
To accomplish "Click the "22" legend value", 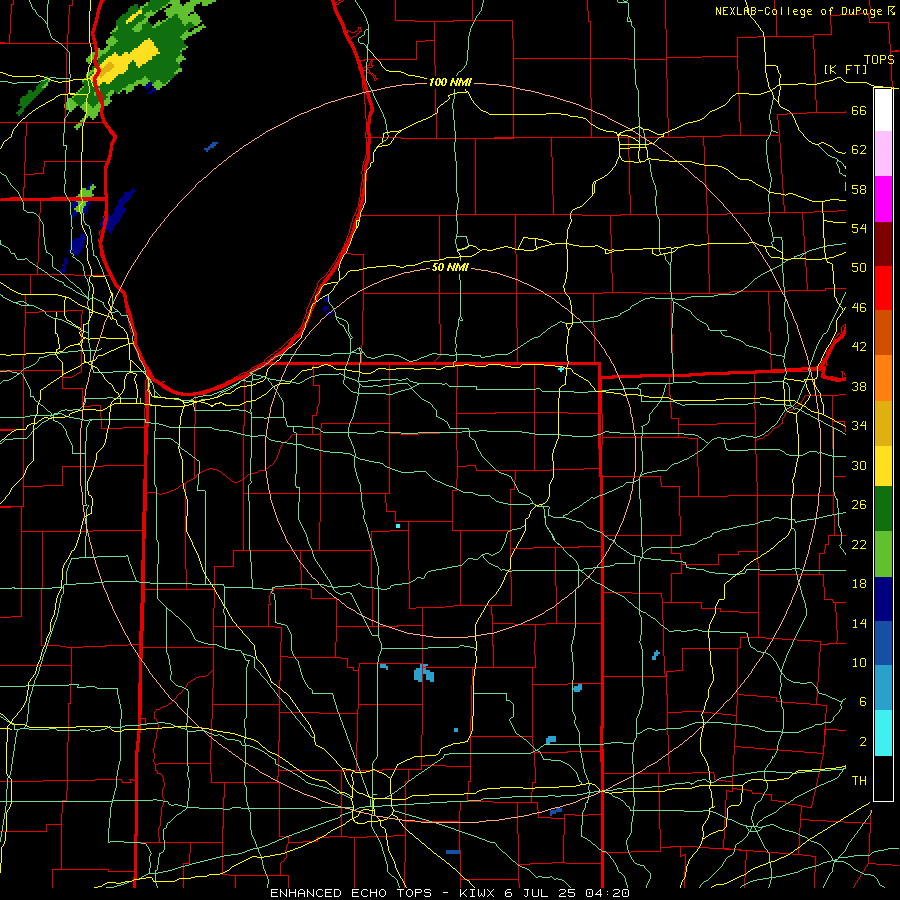I will click(x=859, y=545).
